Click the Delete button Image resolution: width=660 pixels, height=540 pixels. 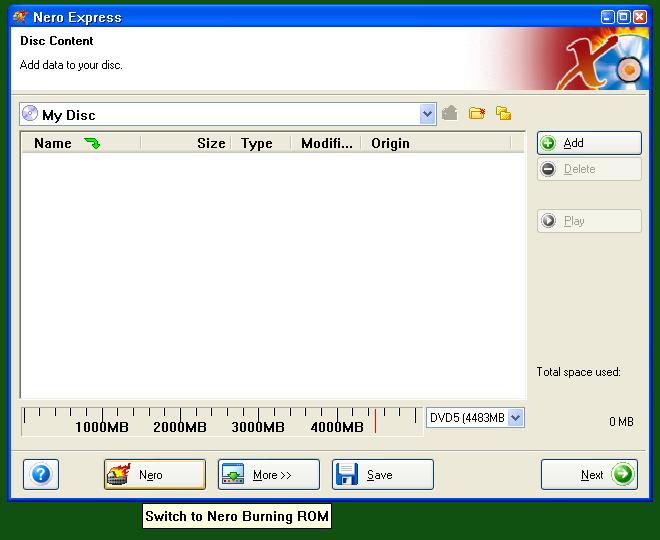(x=589, y=169)
